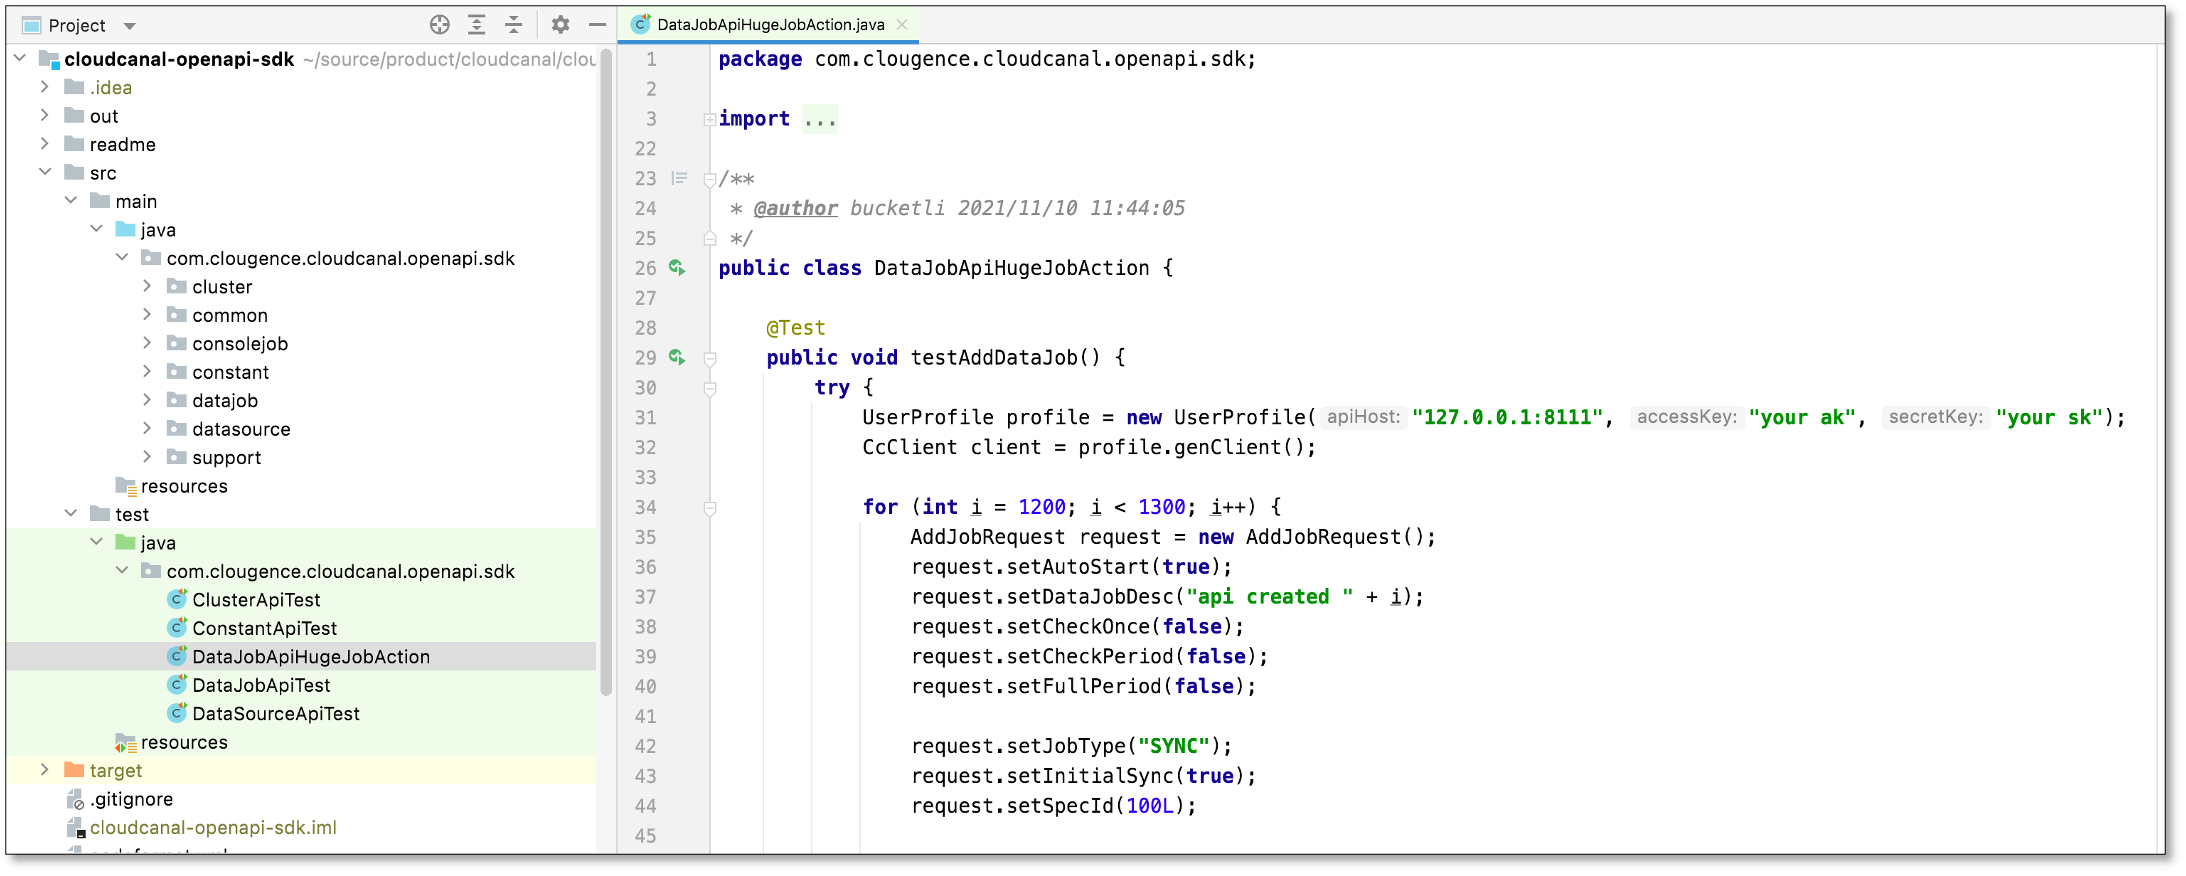The height and width of the screenshot is (876, 2186).
Task: Select the DataJobApiHugeJobAction.java editor tab
Action: [770, 24]
